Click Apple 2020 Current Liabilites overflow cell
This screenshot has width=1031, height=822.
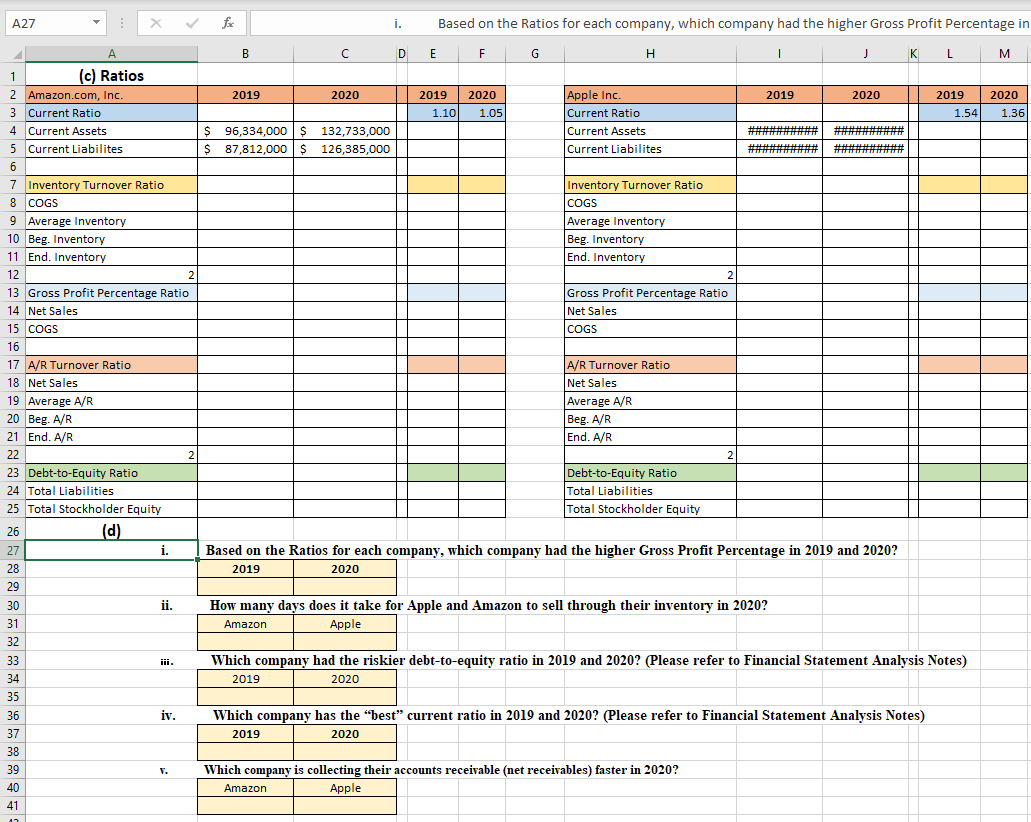tap(865, 149)
